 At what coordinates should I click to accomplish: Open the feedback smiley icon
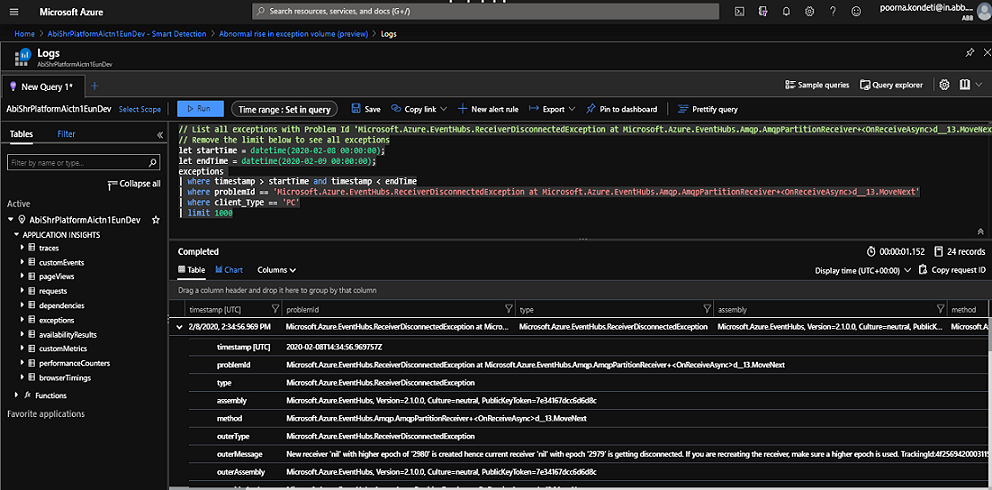(x=856, y=11)
